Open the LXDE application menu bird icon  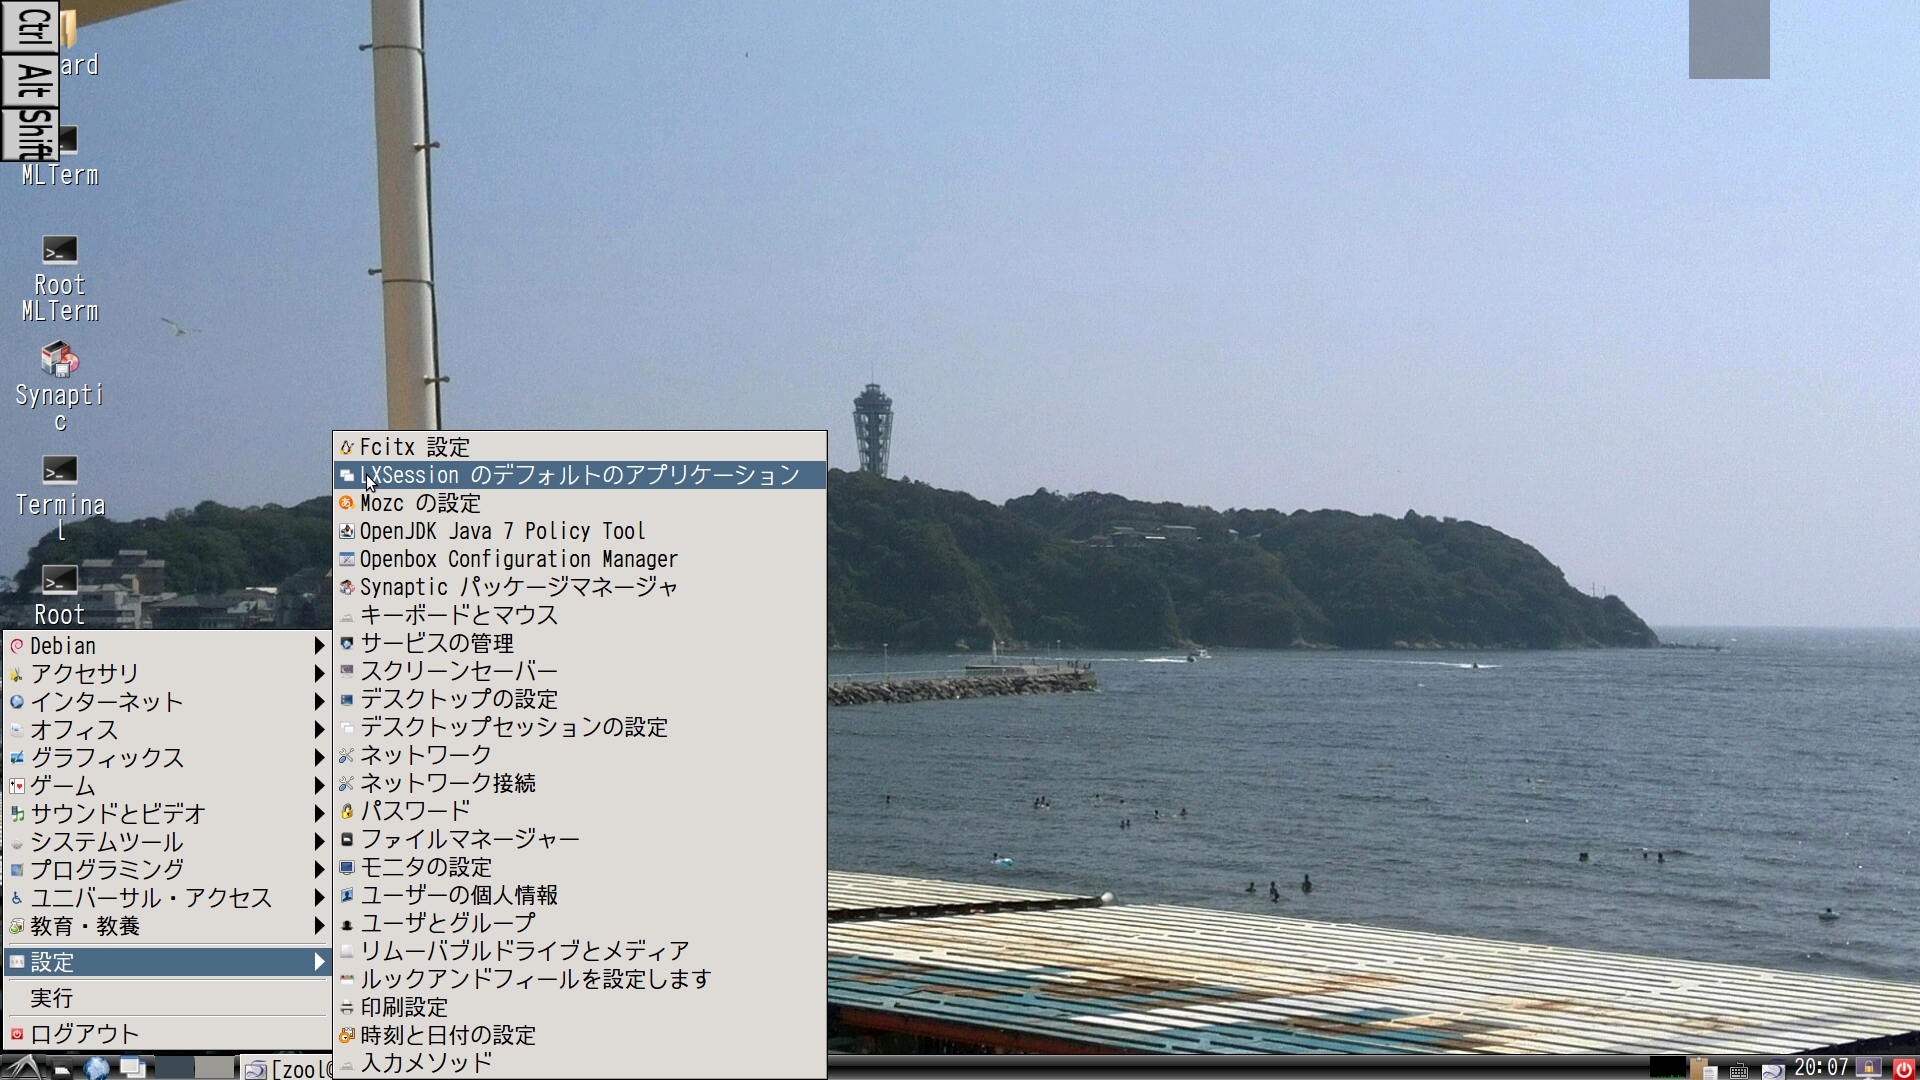22,1068
